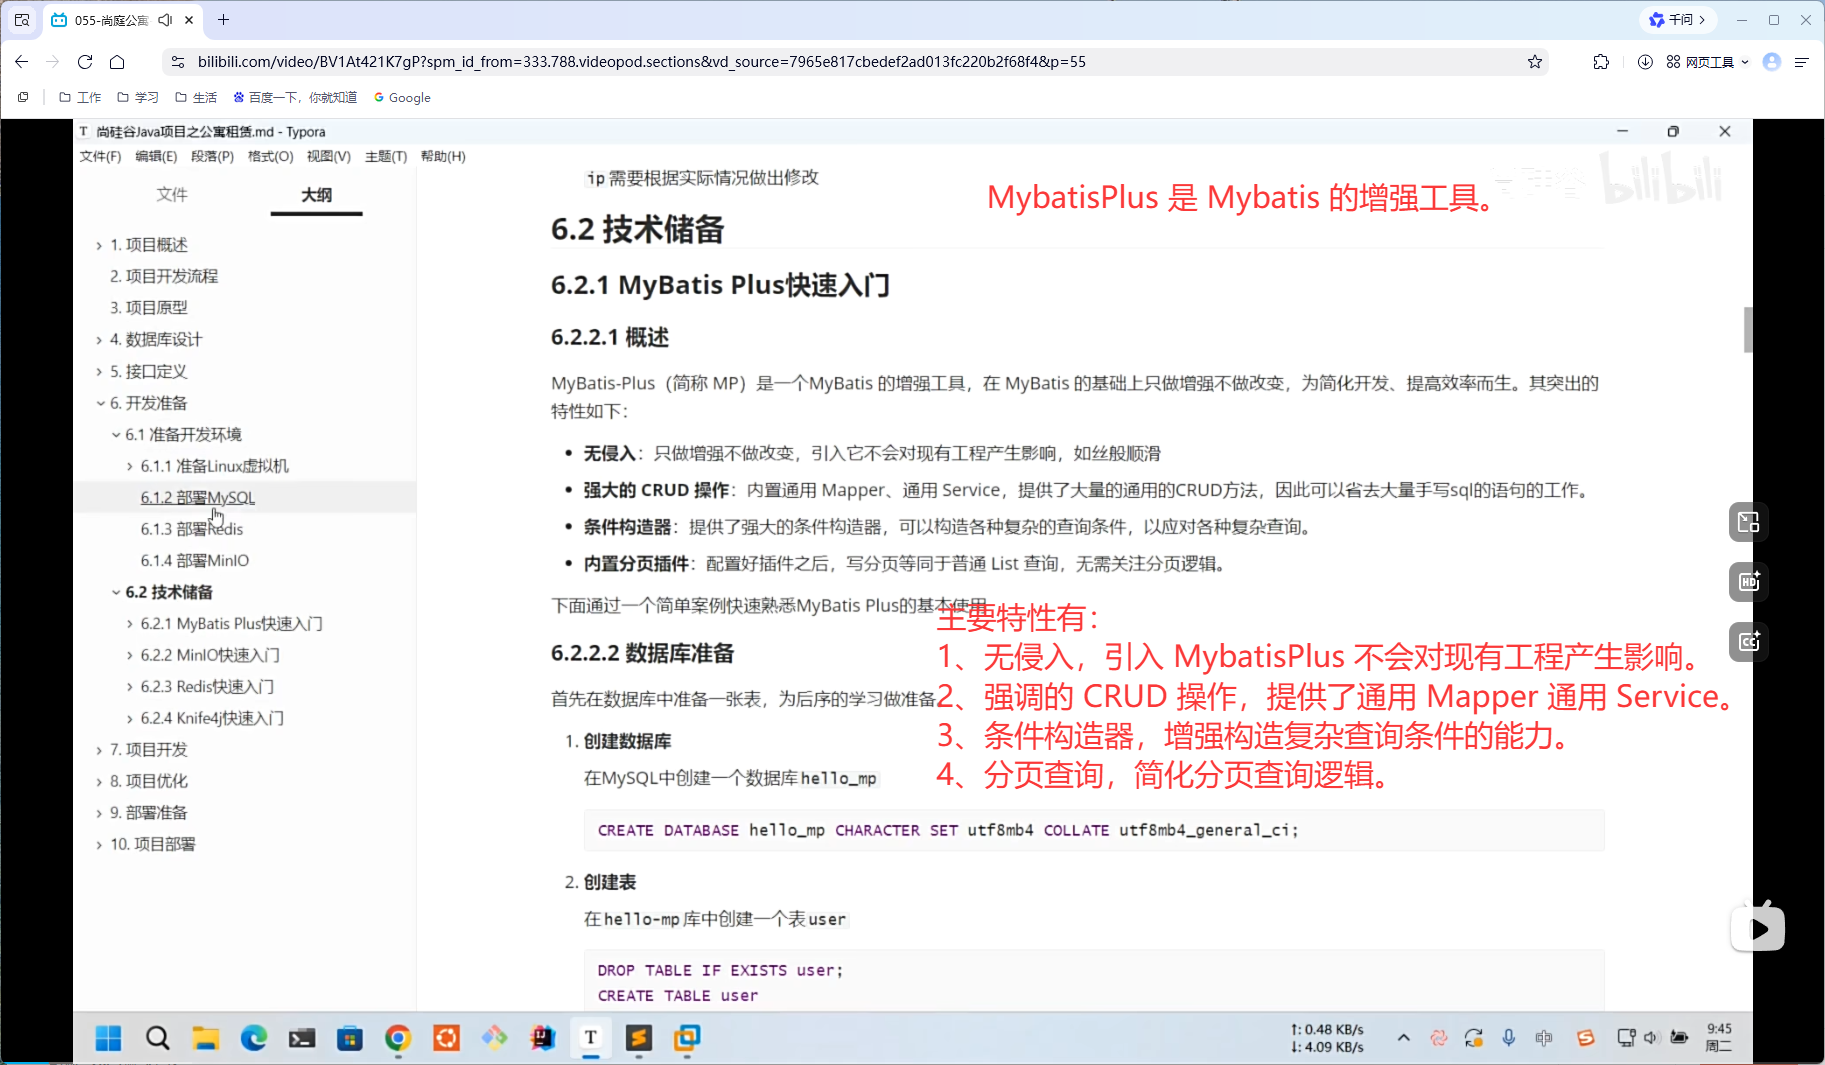Mute the tab via speaker icon
The image size is (1825, 1065).
tap(165, 20)
